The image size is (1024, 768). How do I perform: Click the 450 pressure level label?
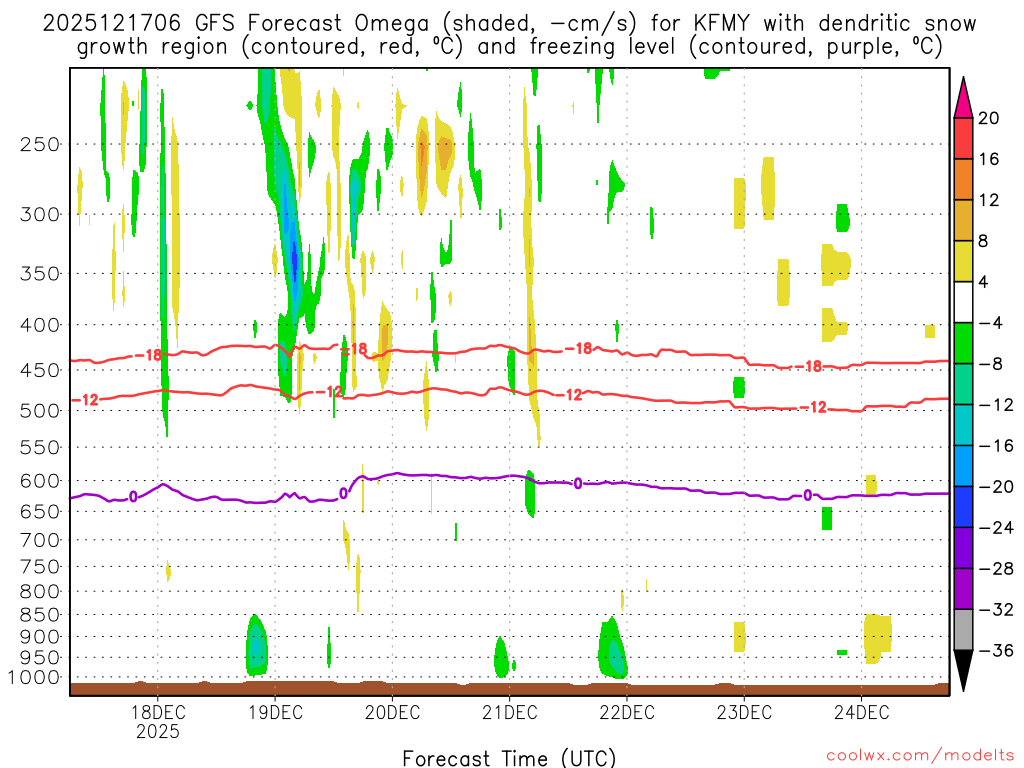pyautogui.click(x=39, y=370)
